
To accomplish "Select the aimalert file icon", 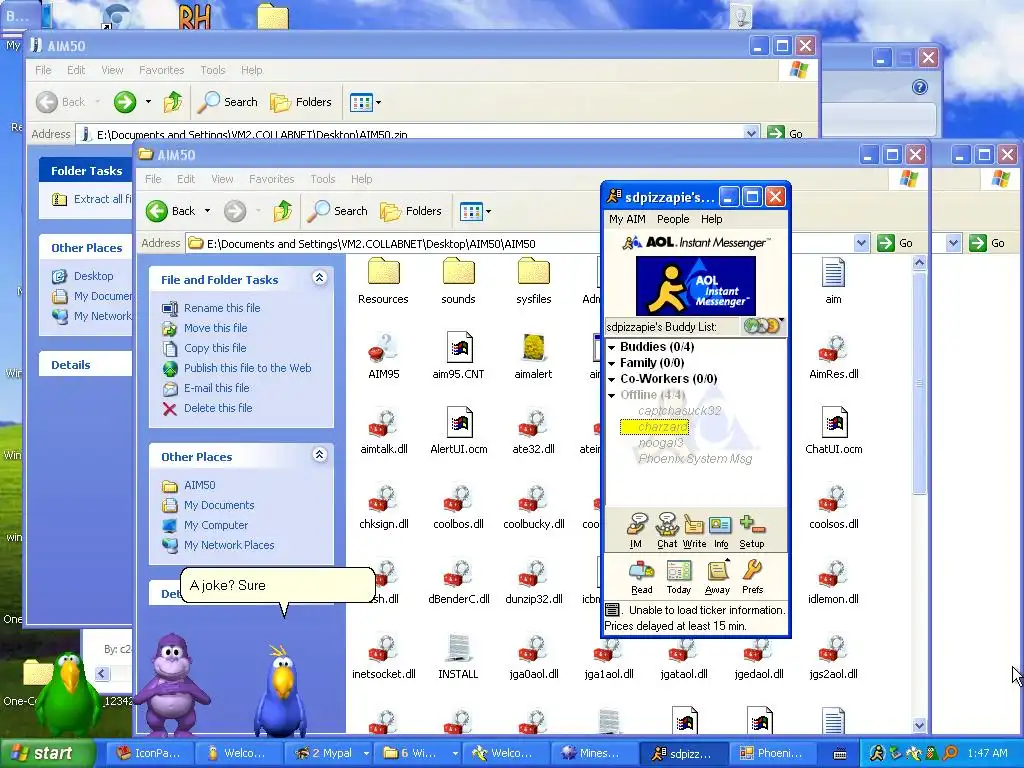I will tap(534, 357).
